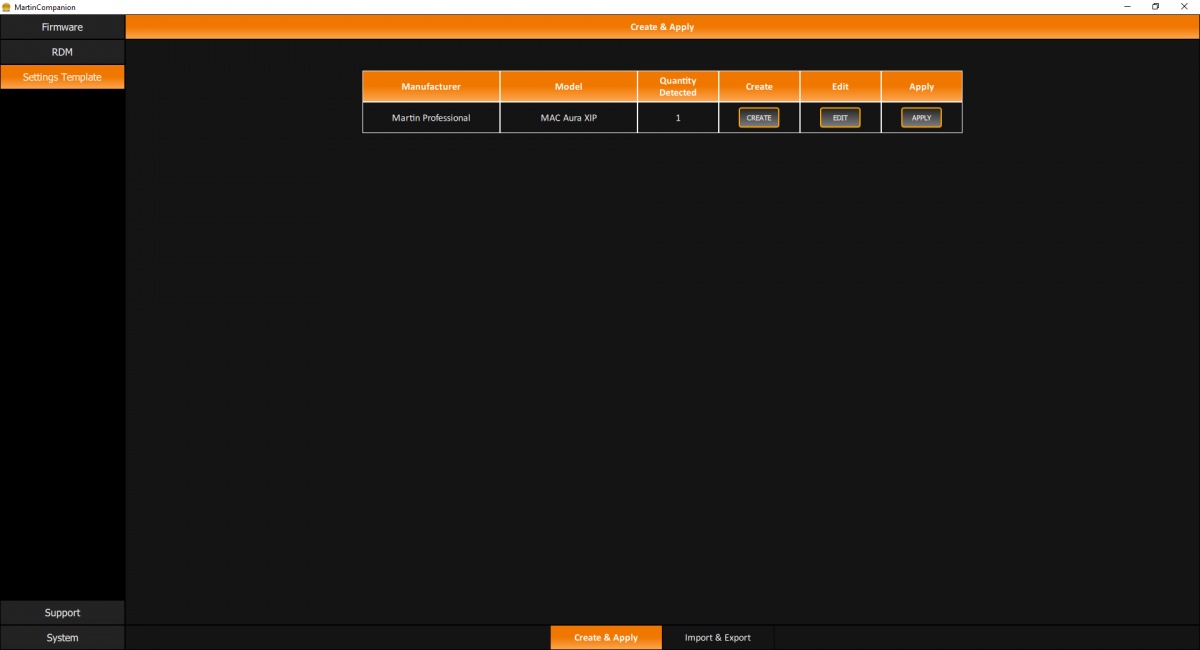Select the MAC Aura XIP cell
Image resolution: width=1200 pixels, height=650 pixels.
pos(568,118)
